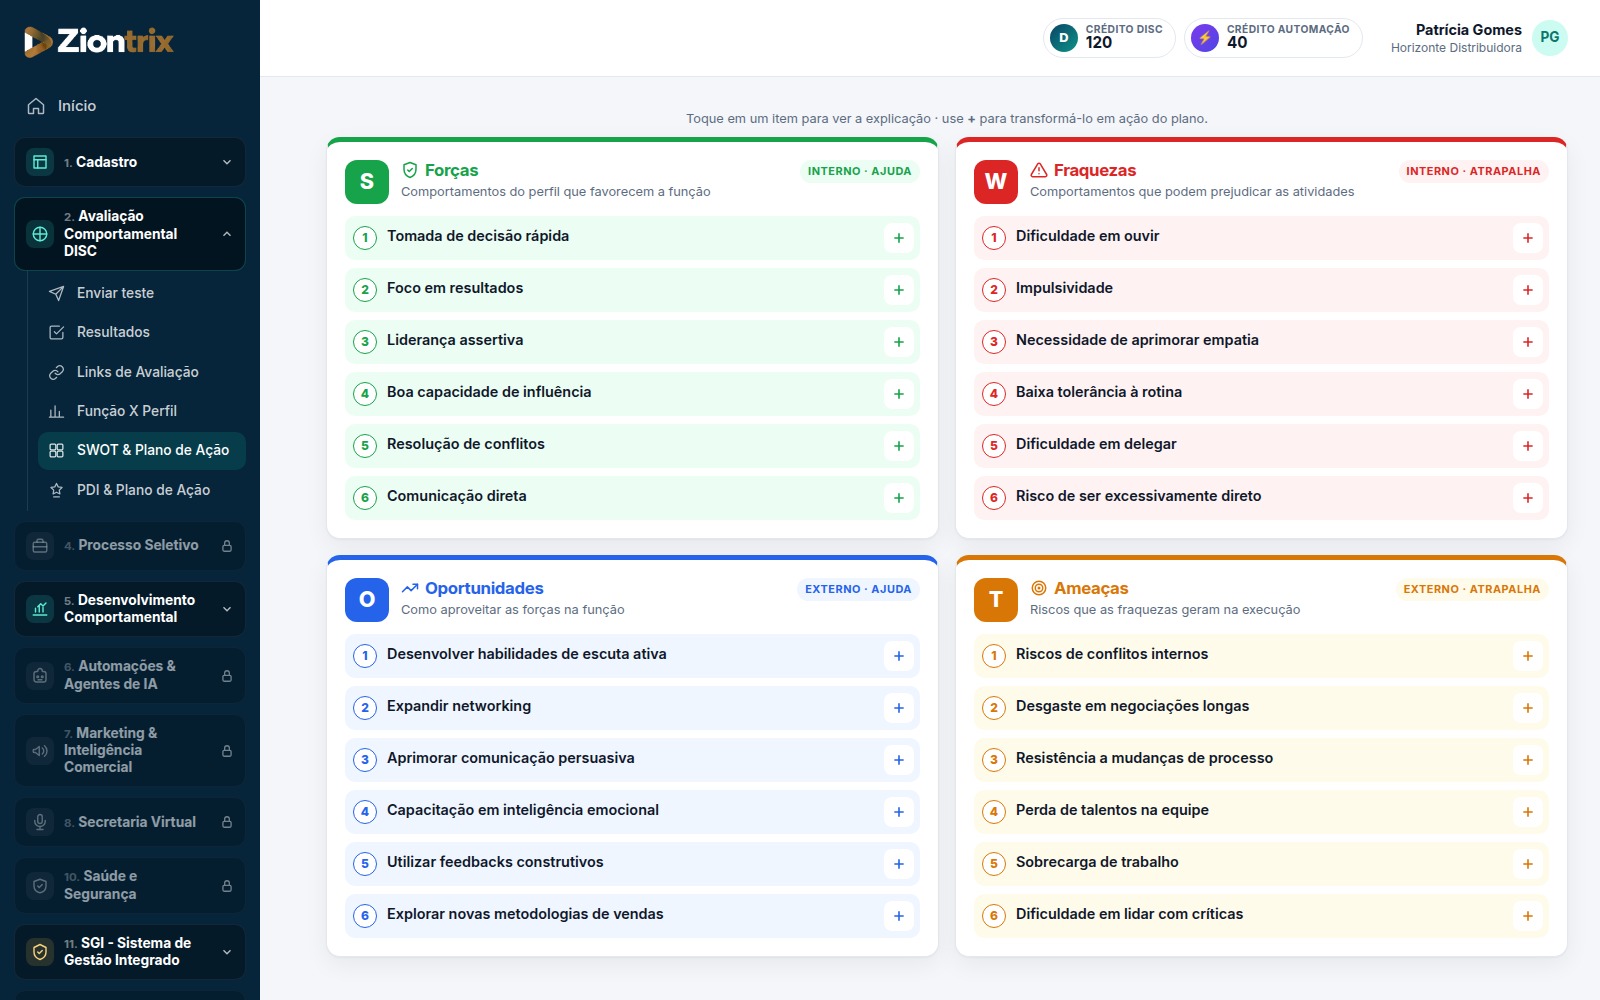Expand the Desenvolvimento Comportamental section
1600x1000 pixels.
click(130, 609)
